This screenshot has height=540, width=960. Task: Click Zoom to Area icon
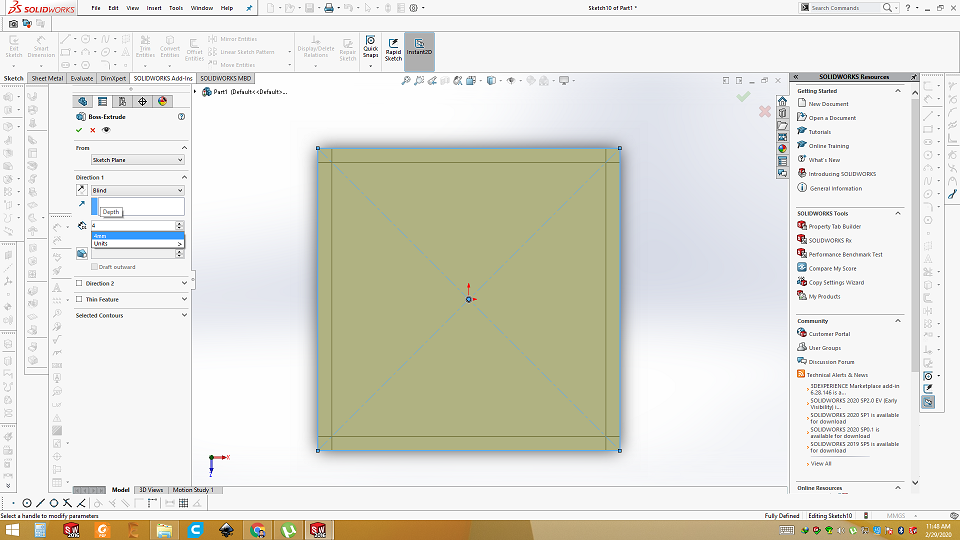419,80
